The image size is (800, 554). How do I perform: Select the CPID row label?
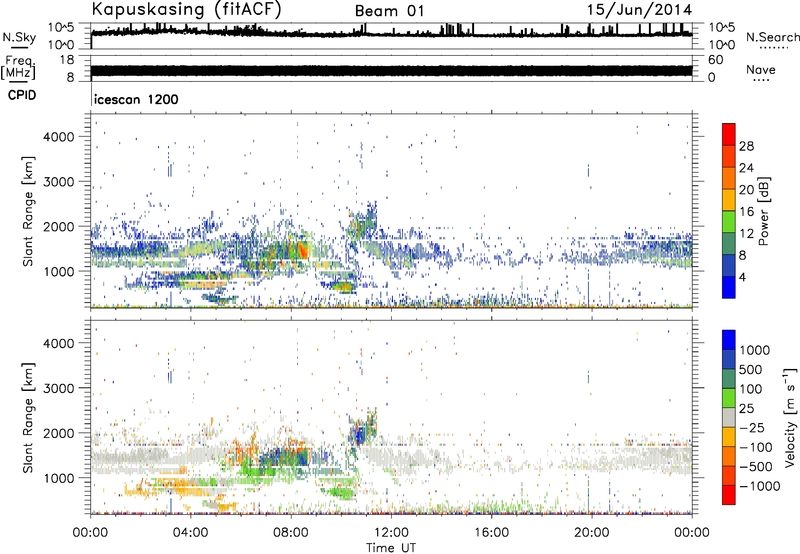(x=22, y=95)
